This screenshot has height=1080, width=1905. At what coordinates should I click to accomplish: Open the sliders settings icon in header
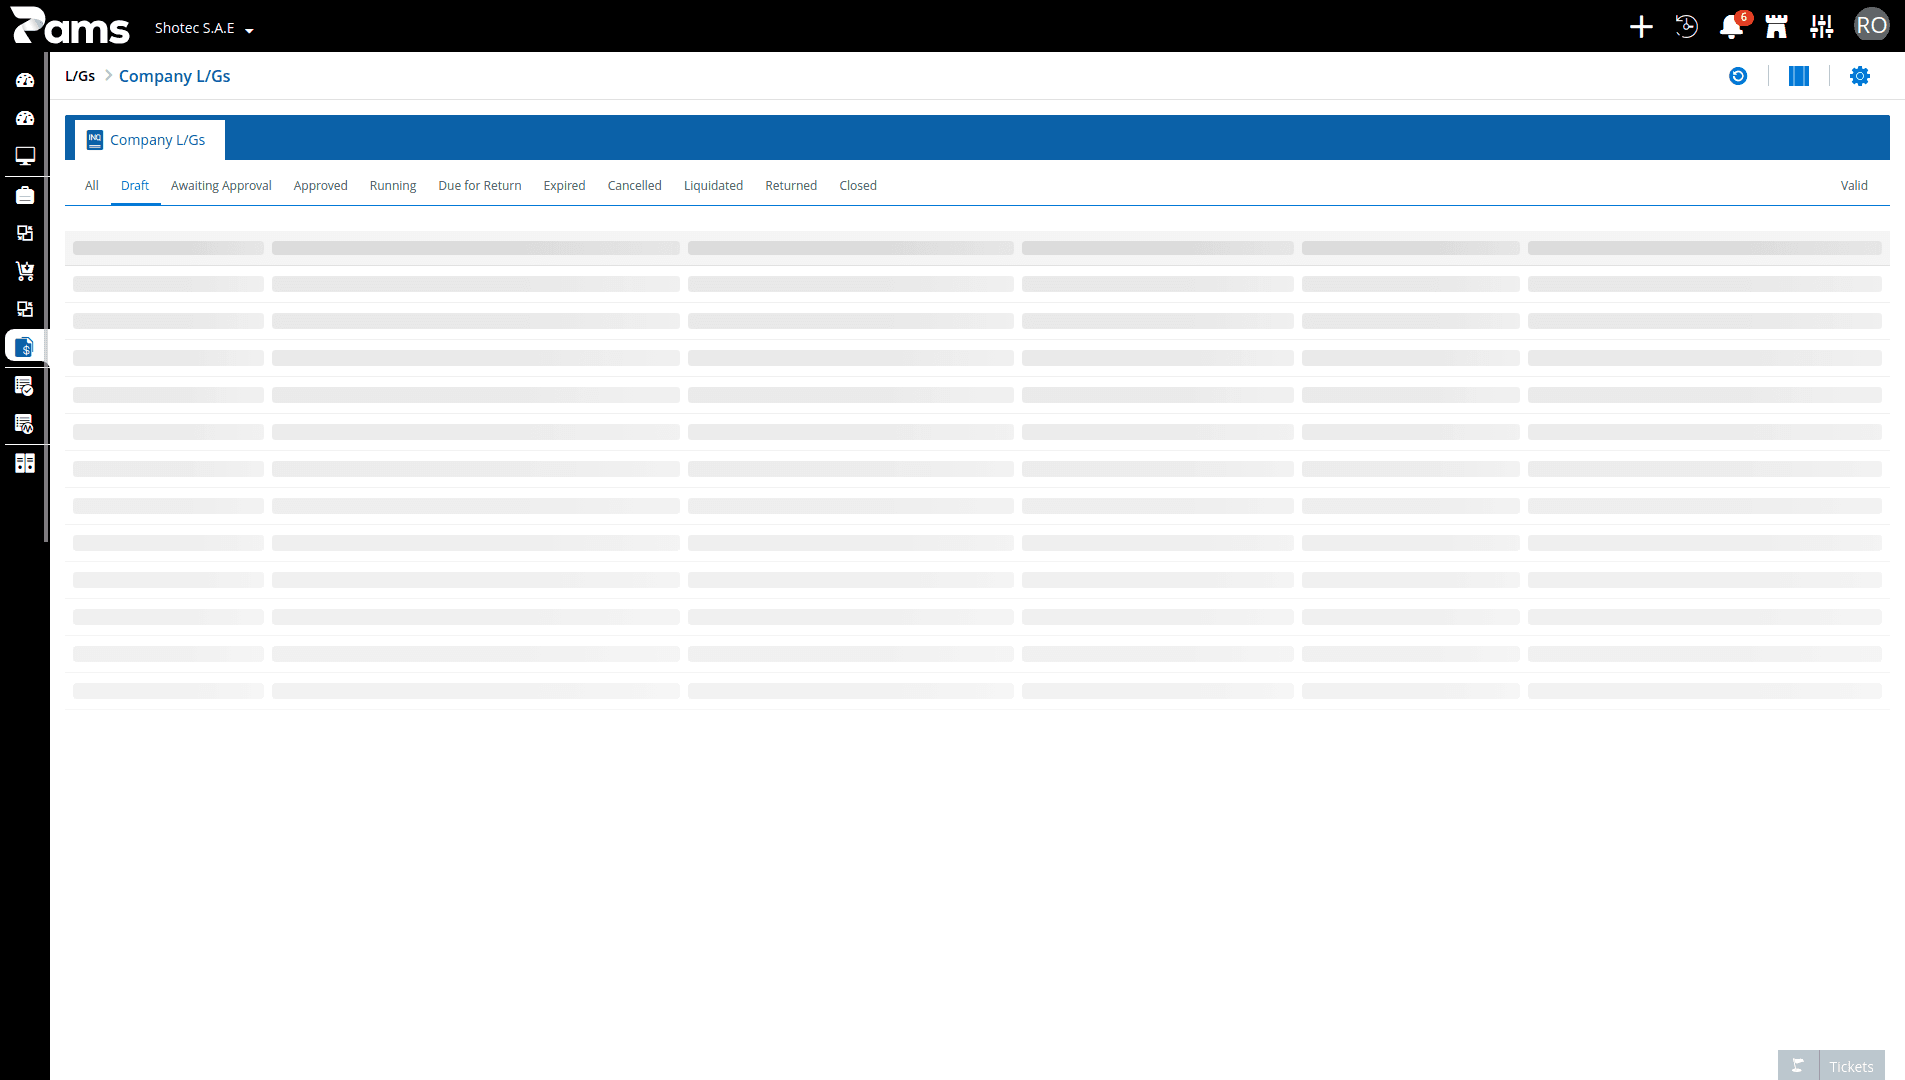pyautogui.click(x=1822, y=27)
